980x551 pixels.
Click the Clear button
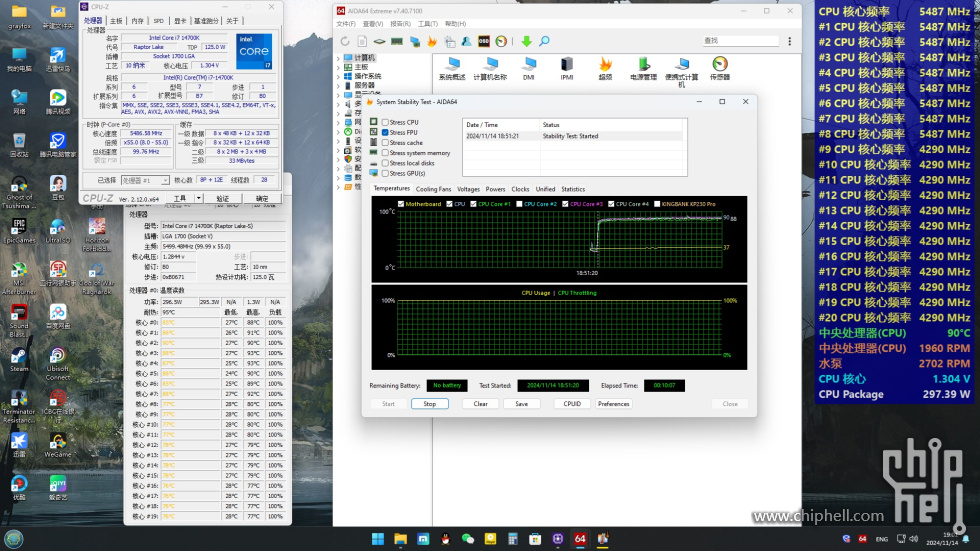click(x=481, y=404)
